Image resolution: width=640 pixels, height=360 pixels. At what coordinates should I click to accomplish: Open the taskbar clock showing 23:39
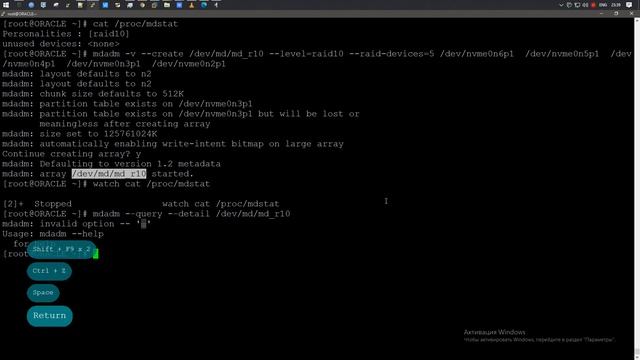click(616, 5)
